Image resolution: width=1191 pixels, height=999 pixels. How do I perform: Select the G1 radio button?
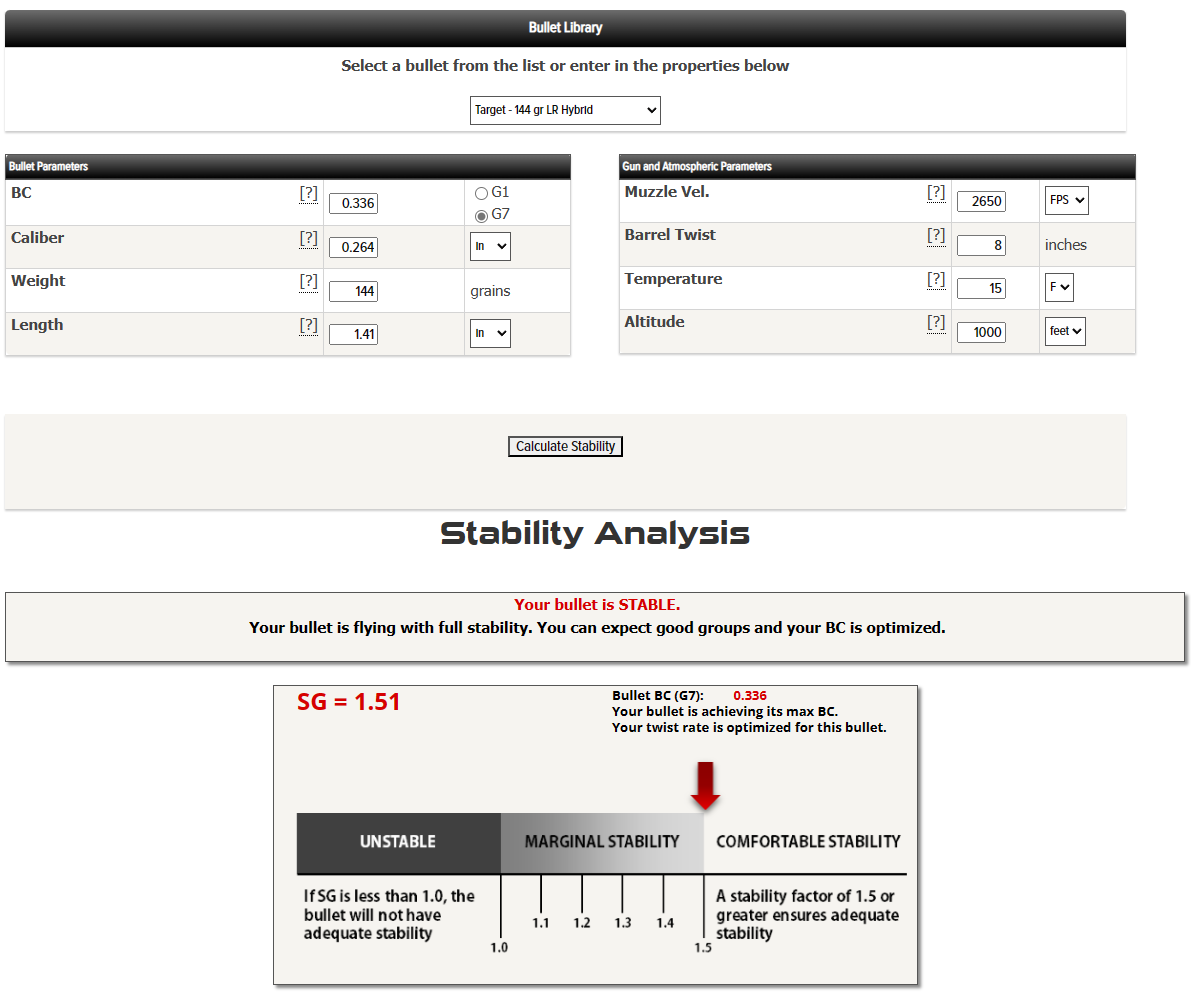(x=481, y=193)
